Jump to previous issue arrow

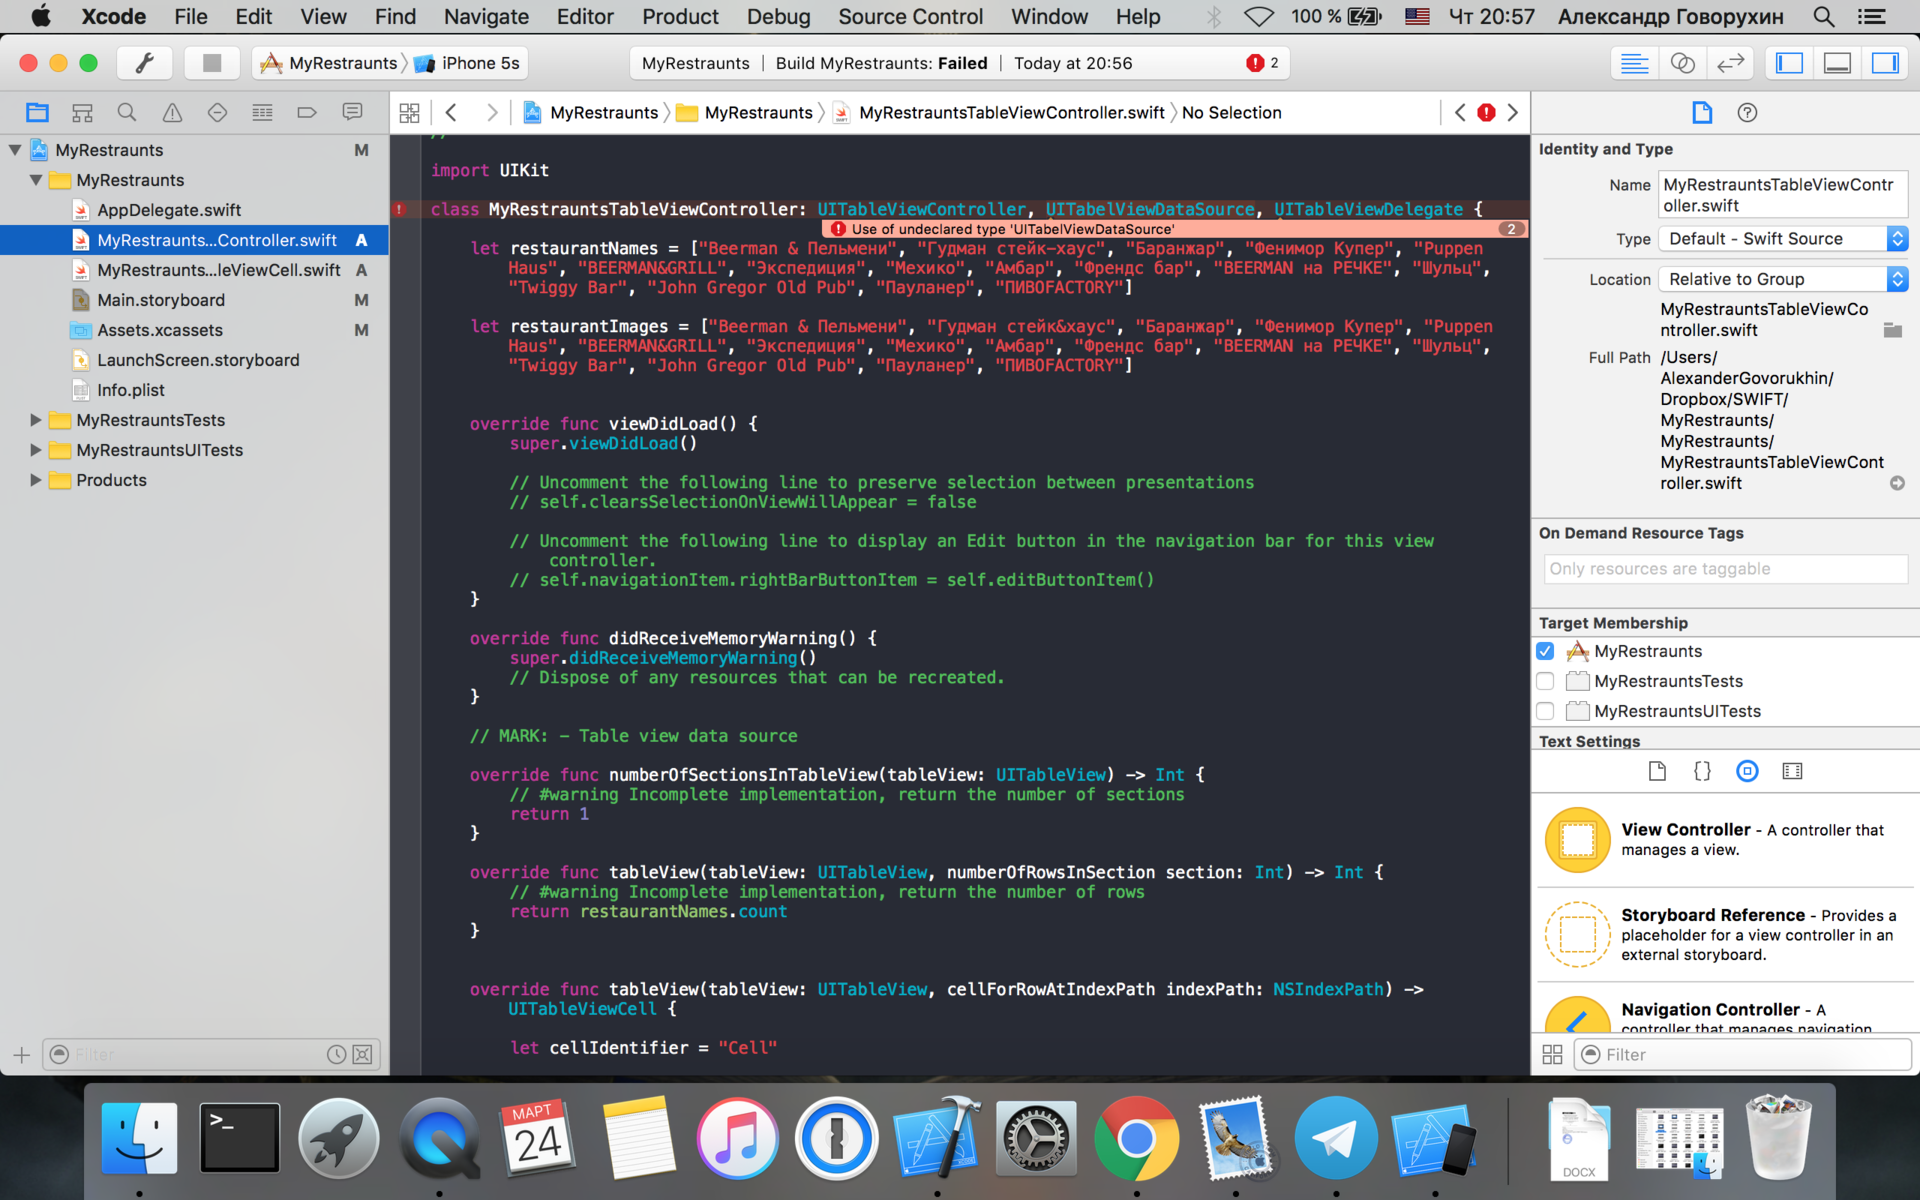click(1460, 113)
